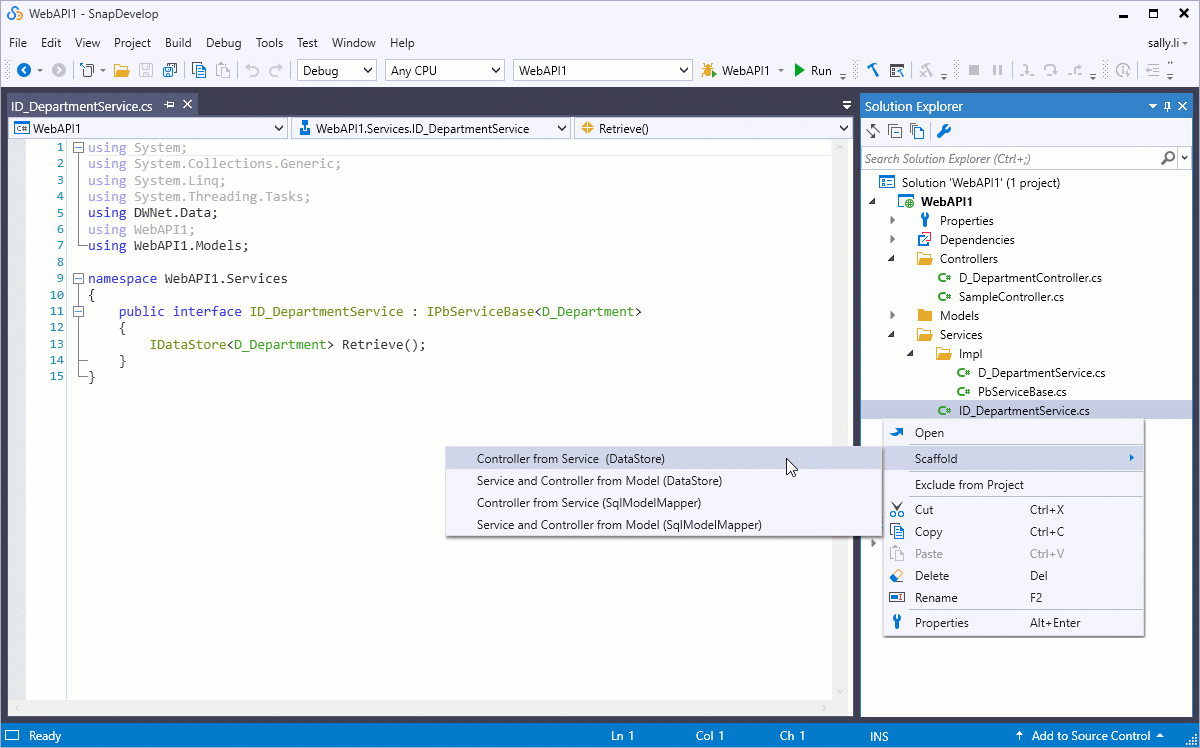Image resolution: width=1200 pixels, height=748 pixels.
Task: Open the Tools menu
Action: coord(269,43)
